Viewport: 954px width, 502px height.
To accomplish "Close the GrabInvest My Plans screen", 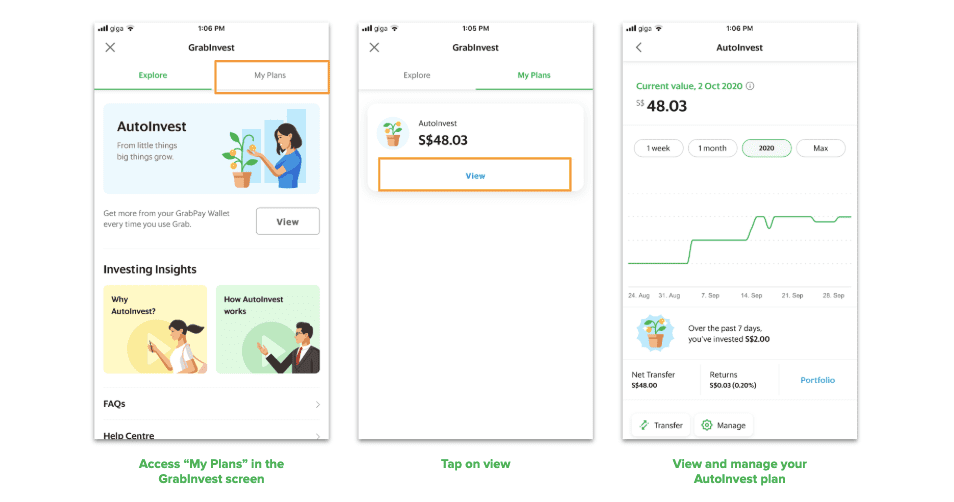I will click(374, 47).
